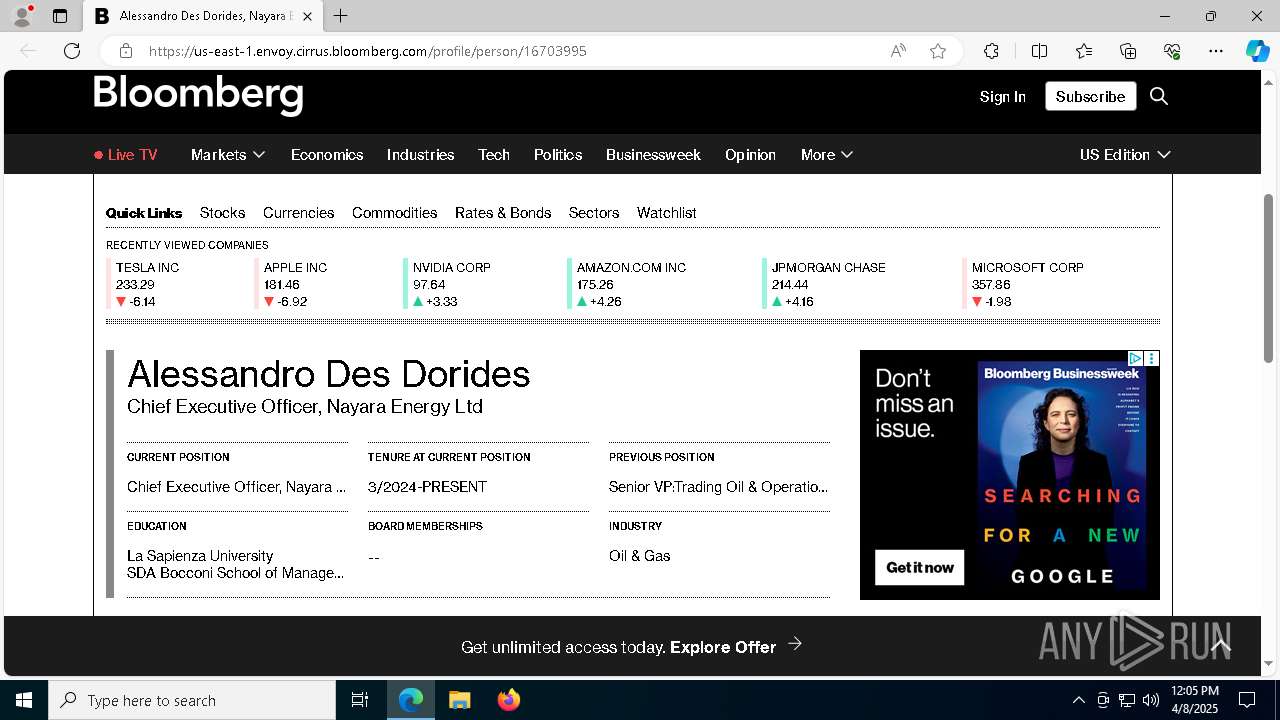This screenshot has height=720, width=1280.
Task: Open the notifications center icon
Action: [x=1247, y=700]
